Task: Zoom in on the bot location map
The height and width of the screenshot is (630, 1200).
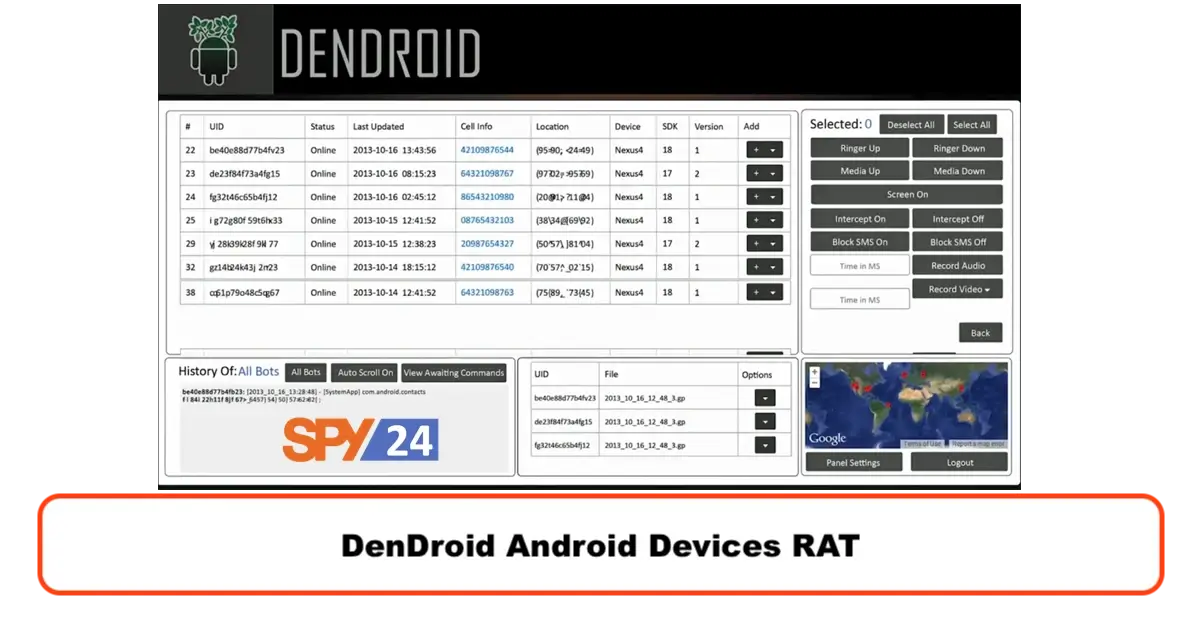Action: coord(815,372)
